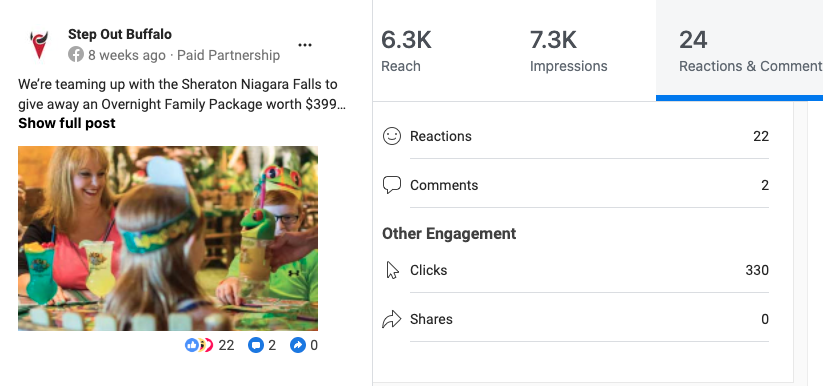Click the like reaction emoji icons under the photo
The image size is (823, 386).
coord(199,345)
